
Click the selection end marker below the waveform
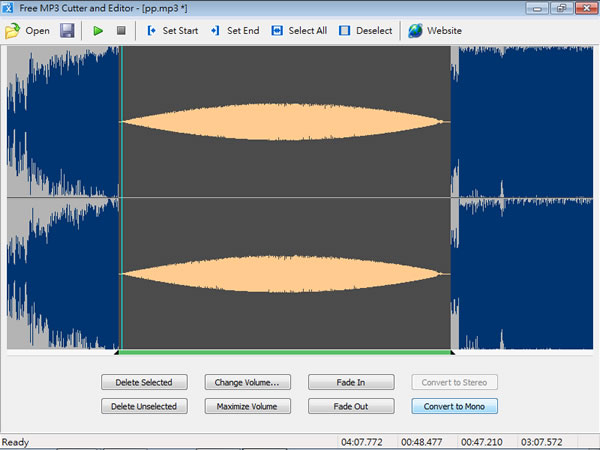pos(452,352)
